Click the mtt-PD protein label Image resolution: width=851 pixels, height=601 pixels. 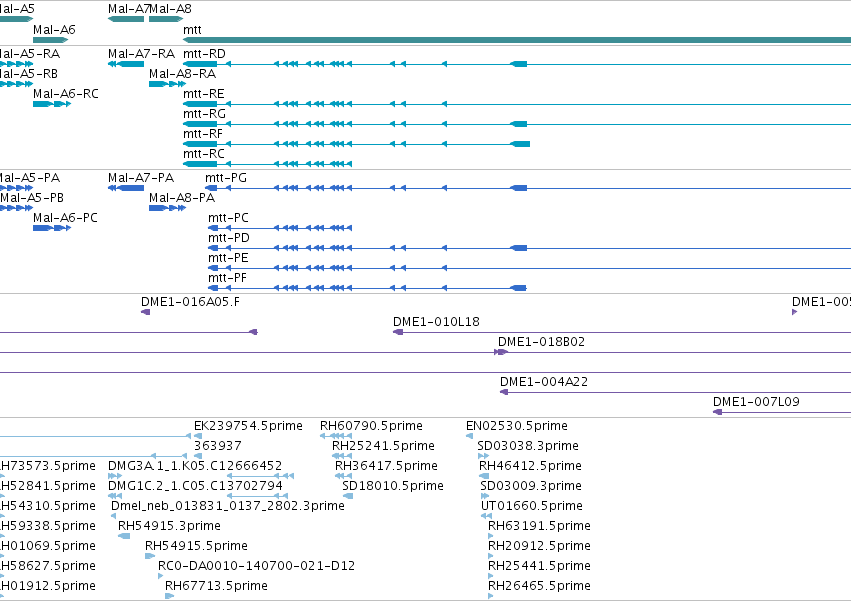pyautogui.click(x=229, y=238)
